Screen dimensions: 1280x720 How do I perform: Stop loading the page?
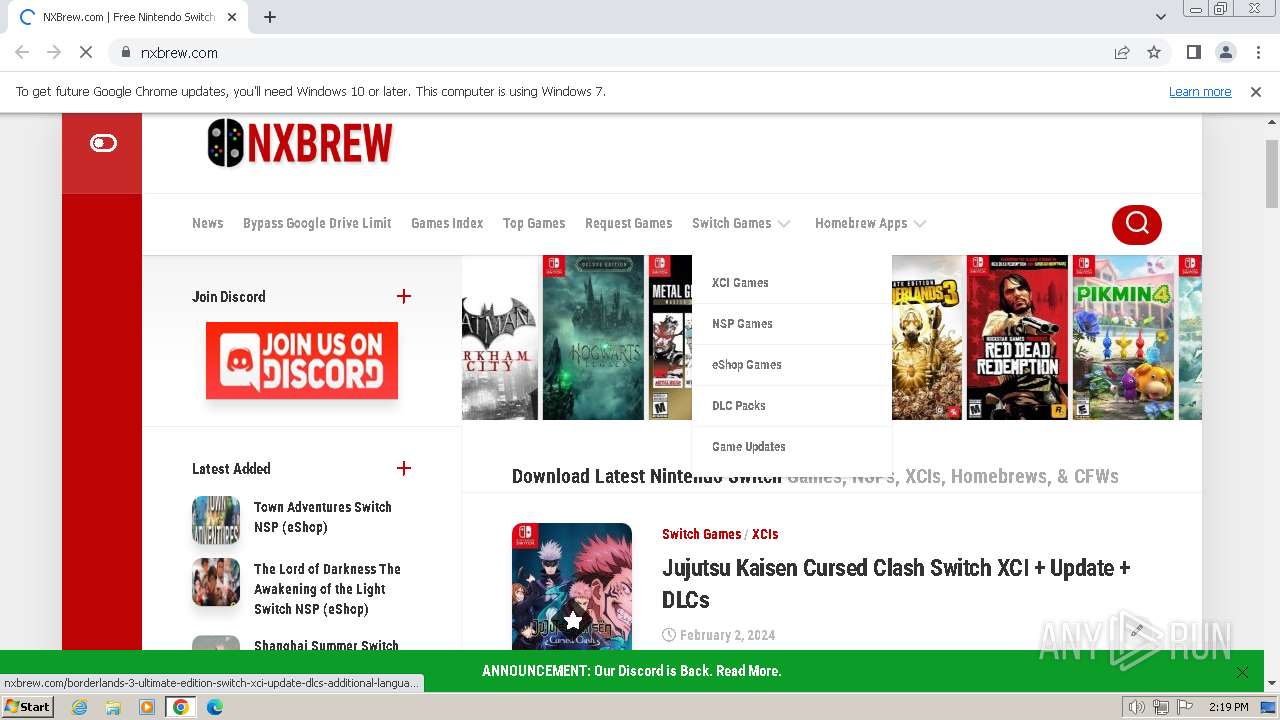click(x=86, y=52)
